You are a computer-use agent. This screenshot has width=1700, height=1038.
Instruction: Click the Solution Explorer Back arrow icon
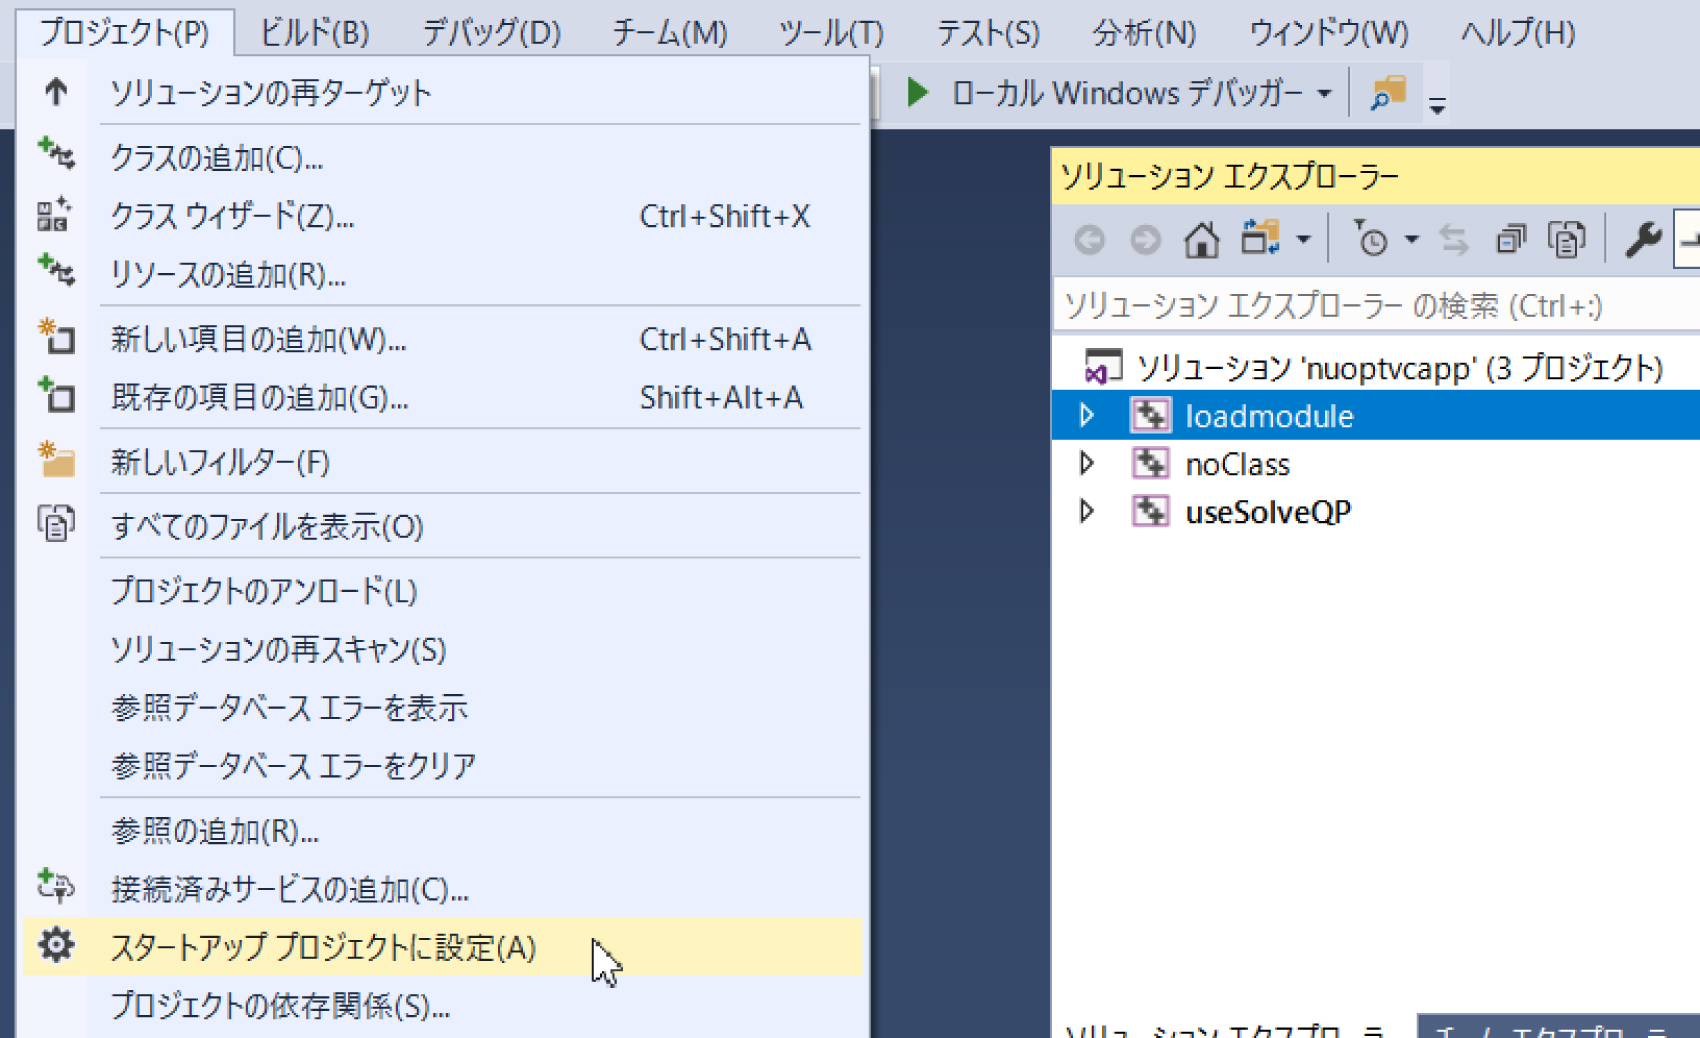click(x=1089, y=240)
